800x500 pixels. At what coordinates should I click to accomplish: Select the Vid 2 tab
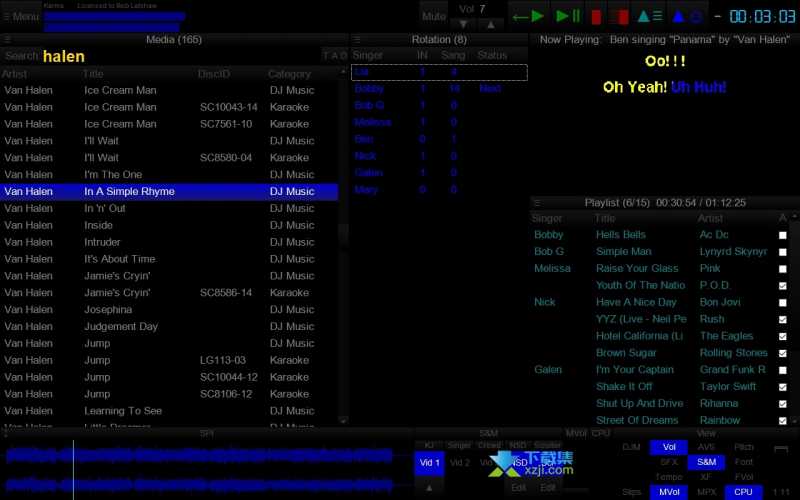point(460,463)
